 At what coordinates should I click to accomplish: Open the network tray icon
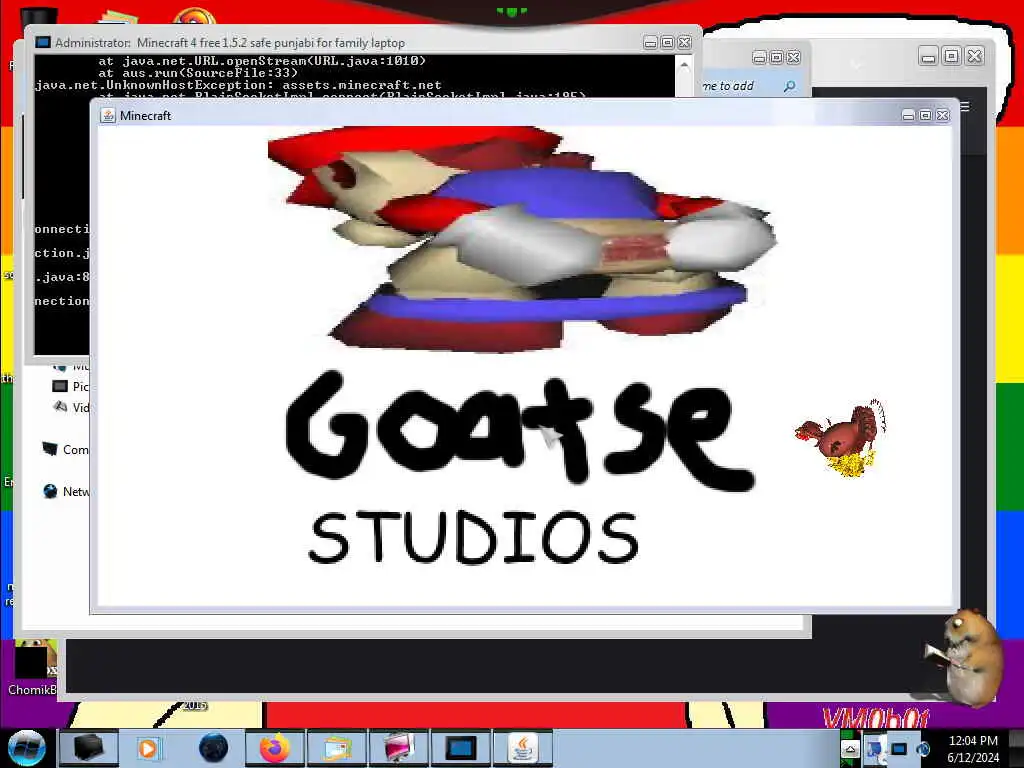click(x=874, y=750)
